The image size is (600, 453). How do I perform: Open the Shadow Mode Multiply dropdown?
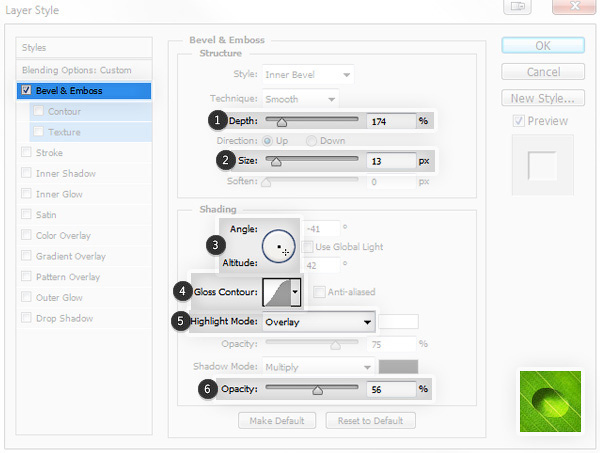point(318,367)
